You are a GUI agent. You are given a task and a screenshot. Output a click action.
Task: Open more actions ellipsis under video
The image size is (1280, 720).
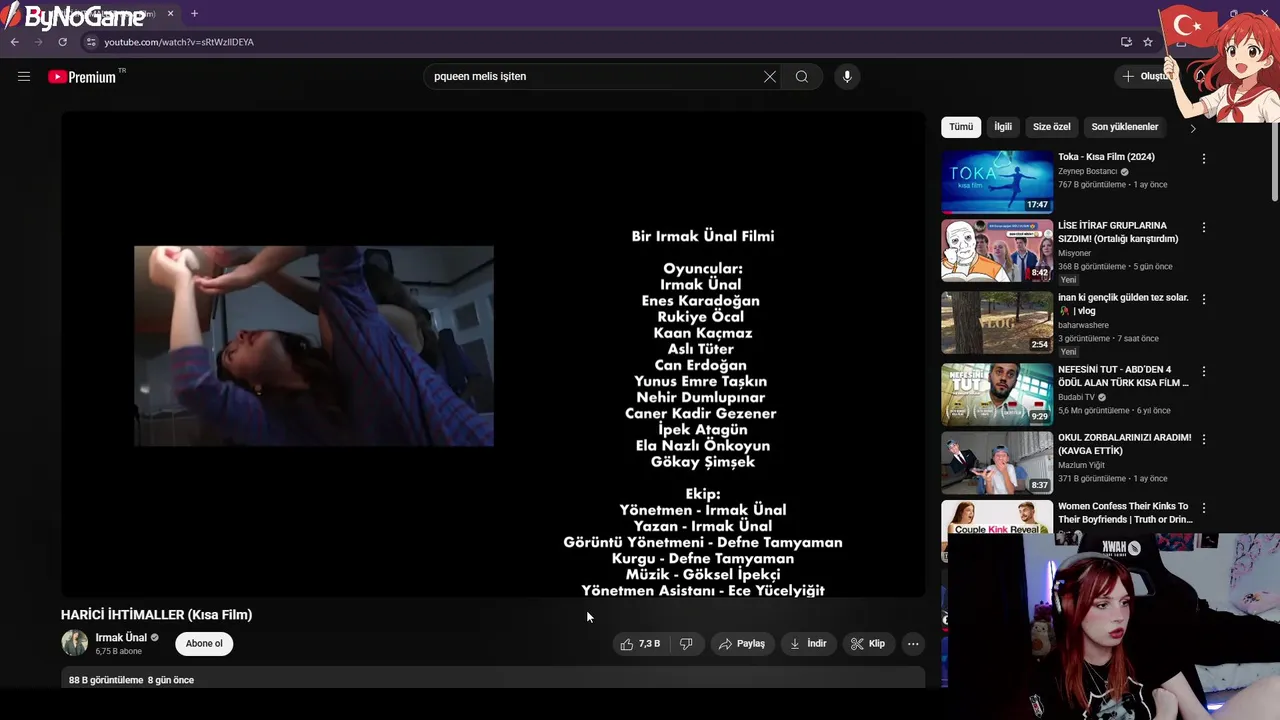point(913,644)
